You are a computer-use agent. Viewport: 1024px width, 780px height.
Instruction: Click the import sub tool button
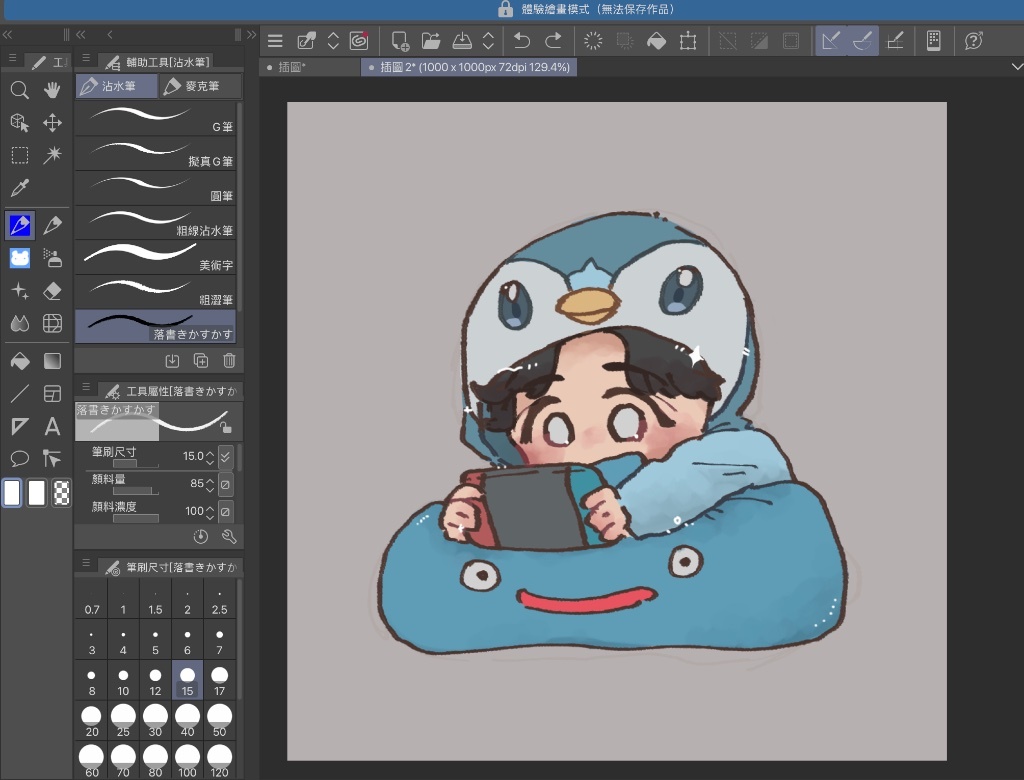pyautogui.click(x=172, y=361)
